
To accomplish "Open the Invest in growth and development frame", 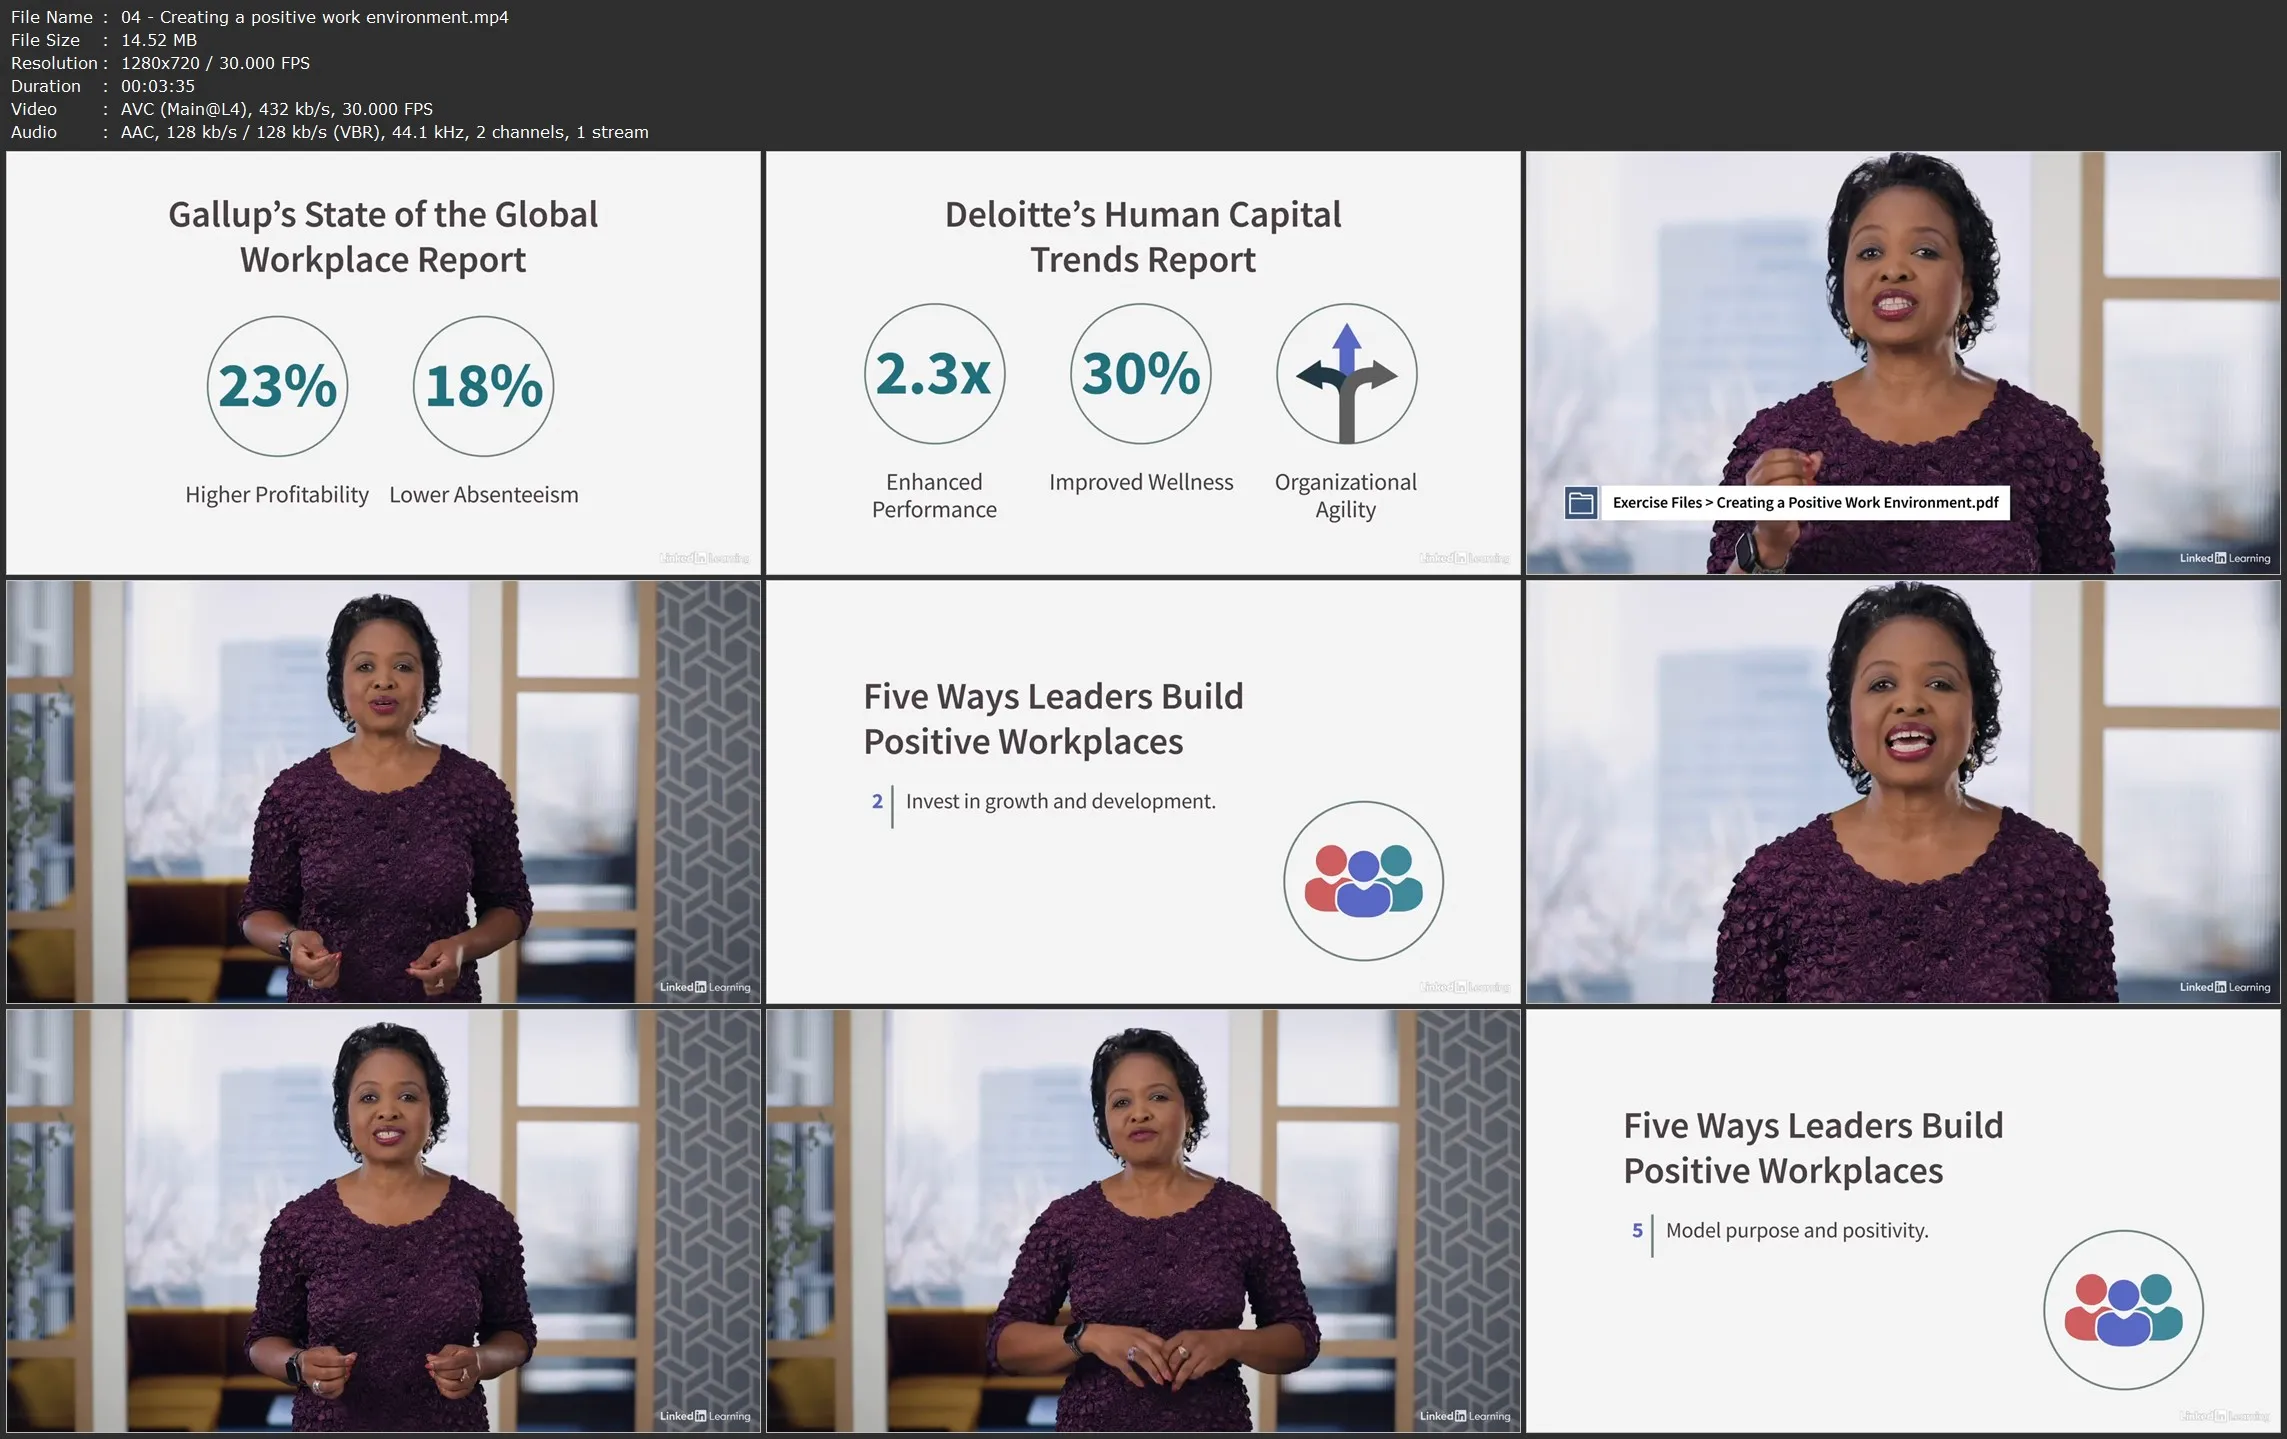I will tap(1143, 791).
